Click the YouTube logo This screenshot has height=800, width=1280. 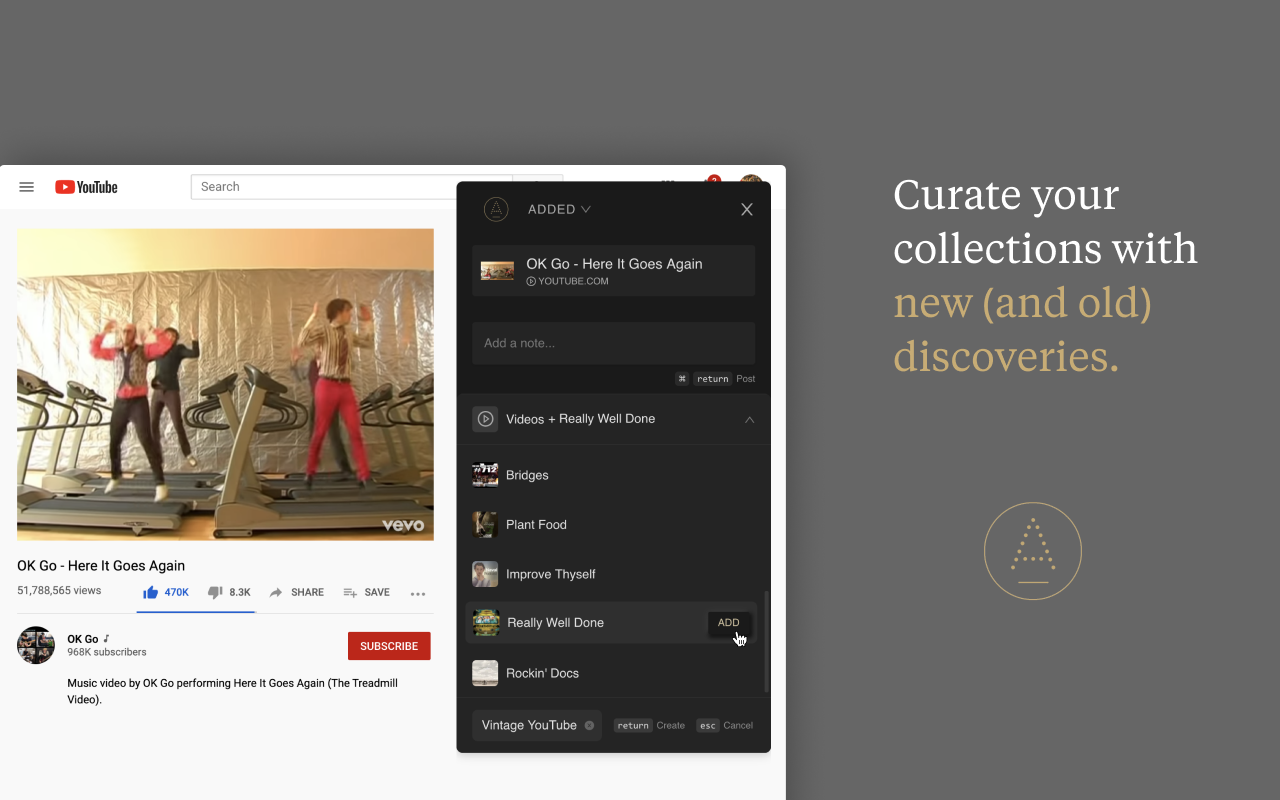[x=86, y=187]
